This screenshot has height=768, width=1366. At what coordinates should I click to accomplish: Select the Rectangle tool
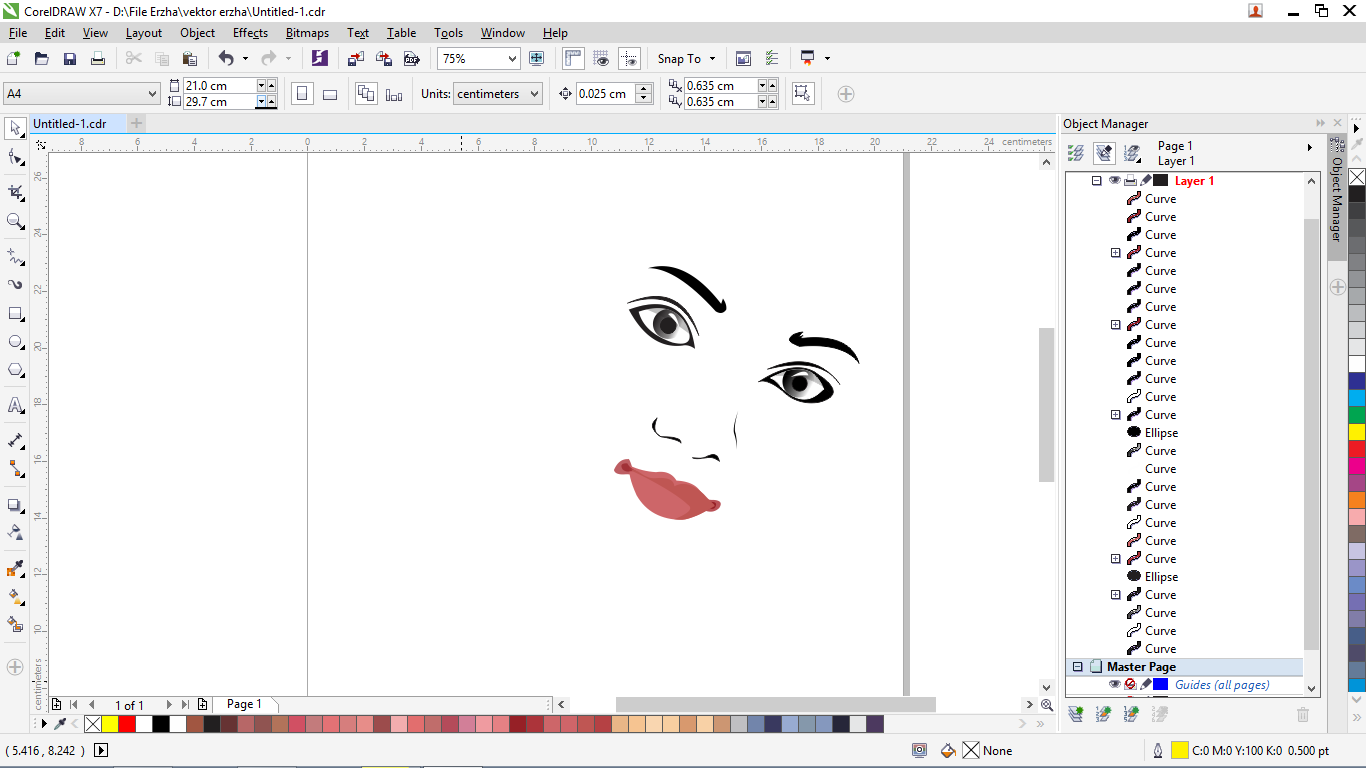point(15,314)
